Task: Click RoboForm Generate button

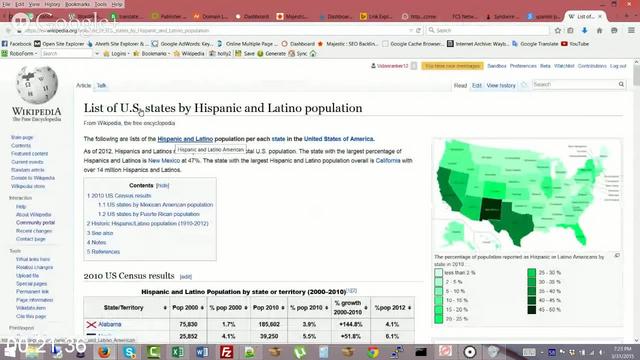Action: (271, 53)
